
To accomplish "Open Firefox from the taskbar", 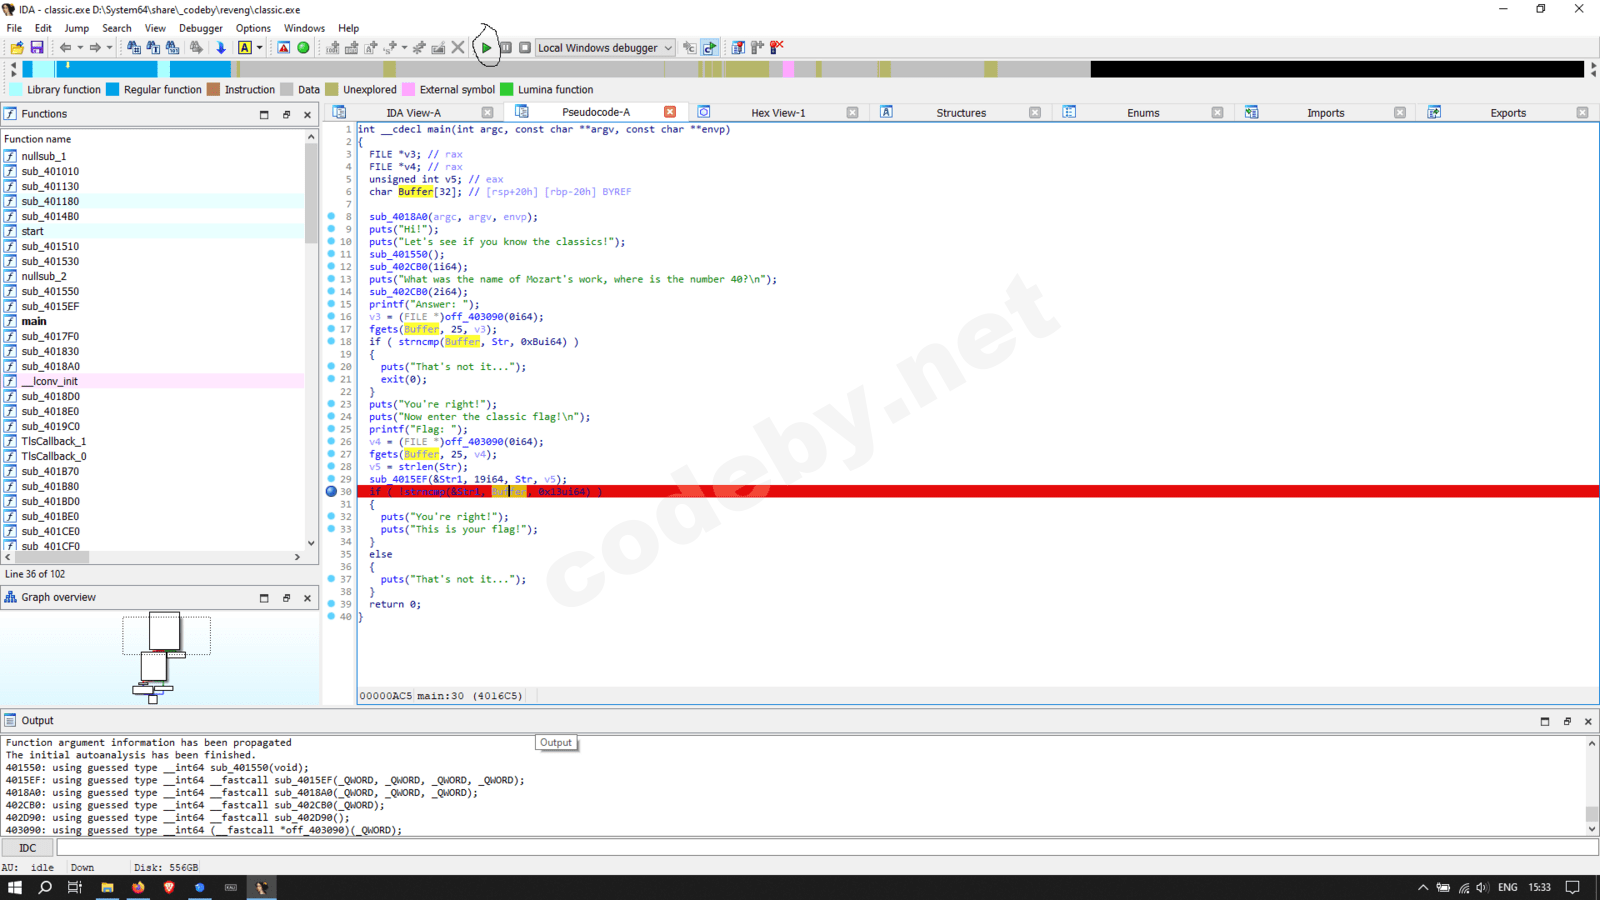I will point(138,887).
